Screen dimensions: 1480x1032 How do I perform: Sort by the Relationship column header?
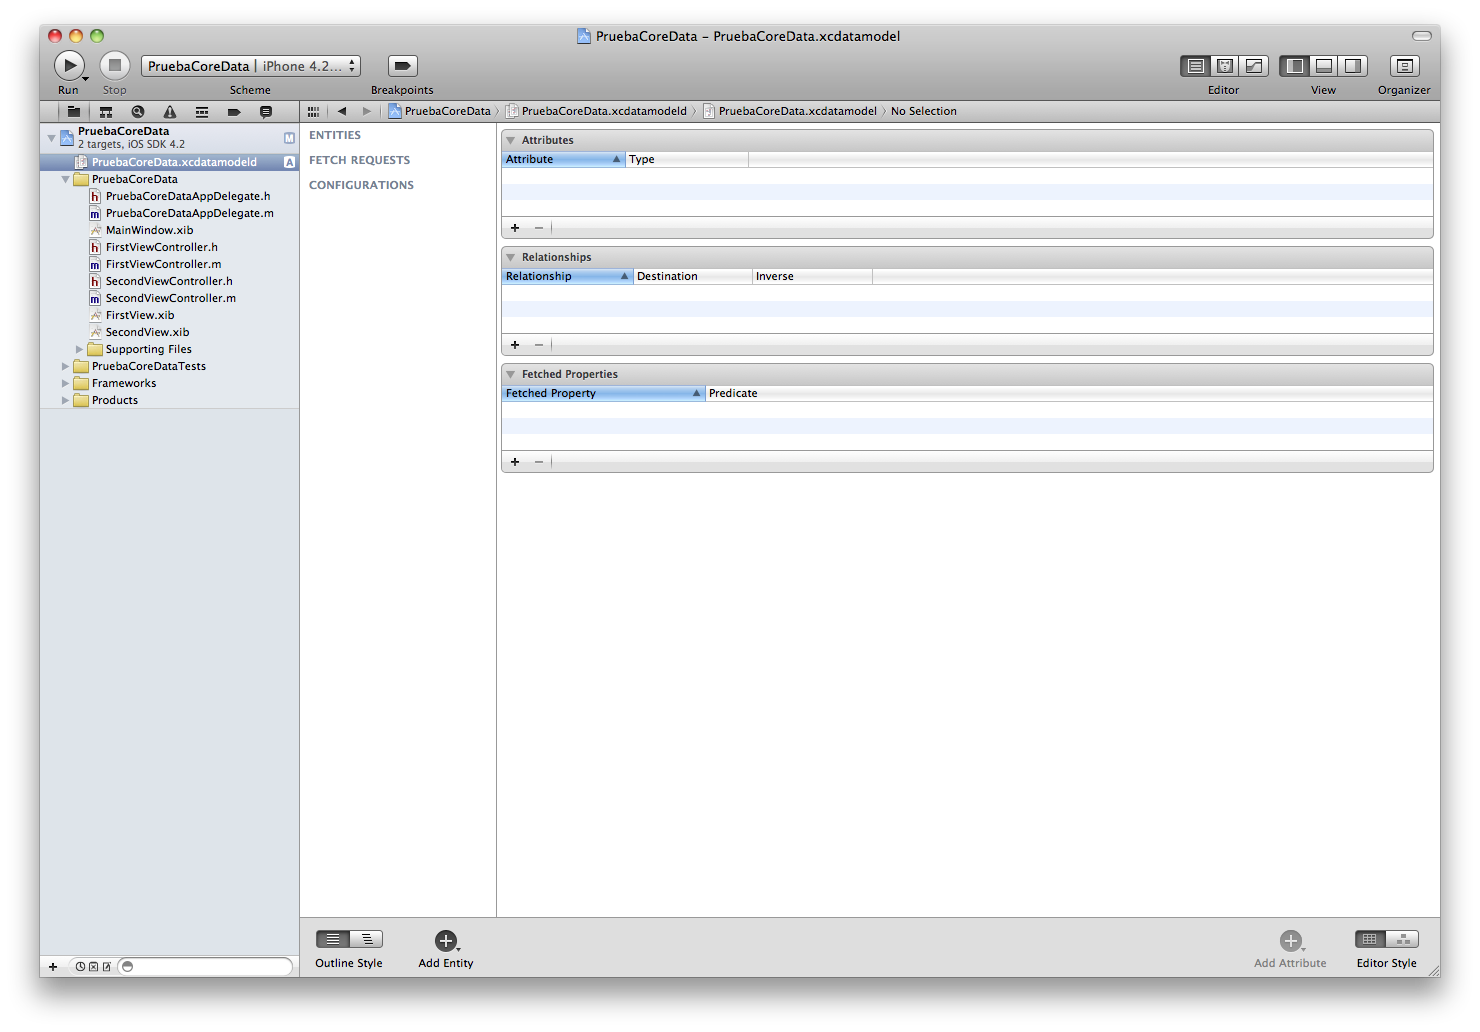[567, 277]
